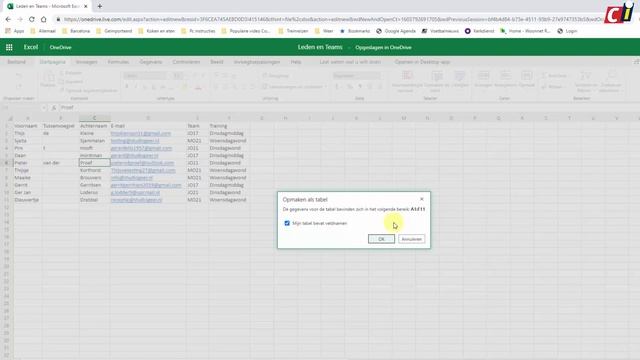Open the Invoegtoepassingen tab

[257, 62]
